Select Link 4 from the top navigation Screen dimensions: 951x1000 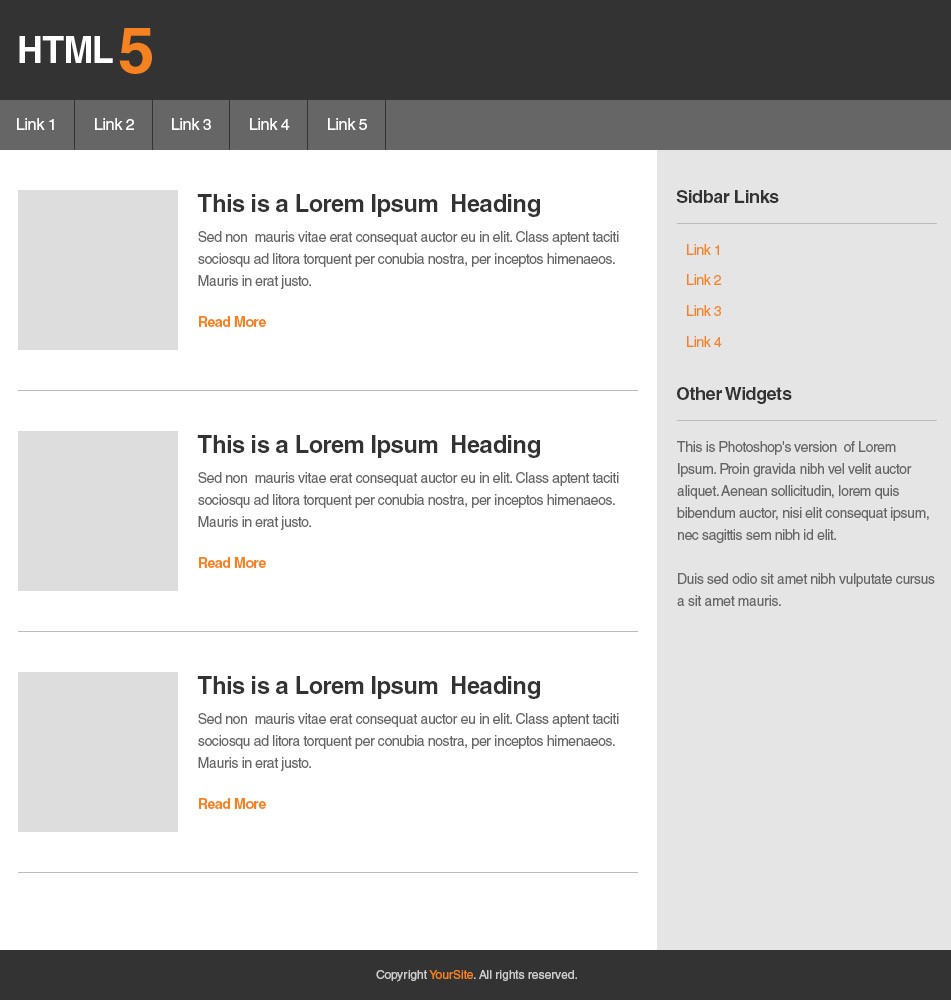coord(268,124)
